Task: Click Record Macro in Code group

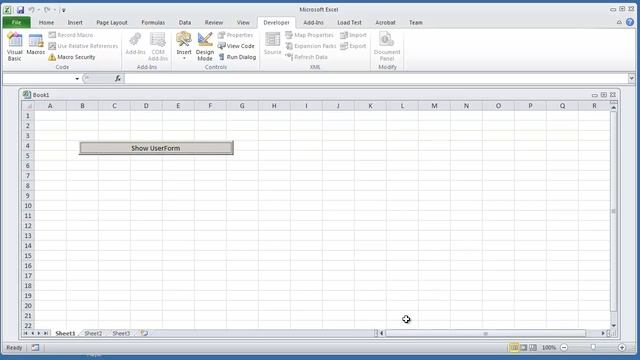Action: pyautogui.click(x=71, y=35)
